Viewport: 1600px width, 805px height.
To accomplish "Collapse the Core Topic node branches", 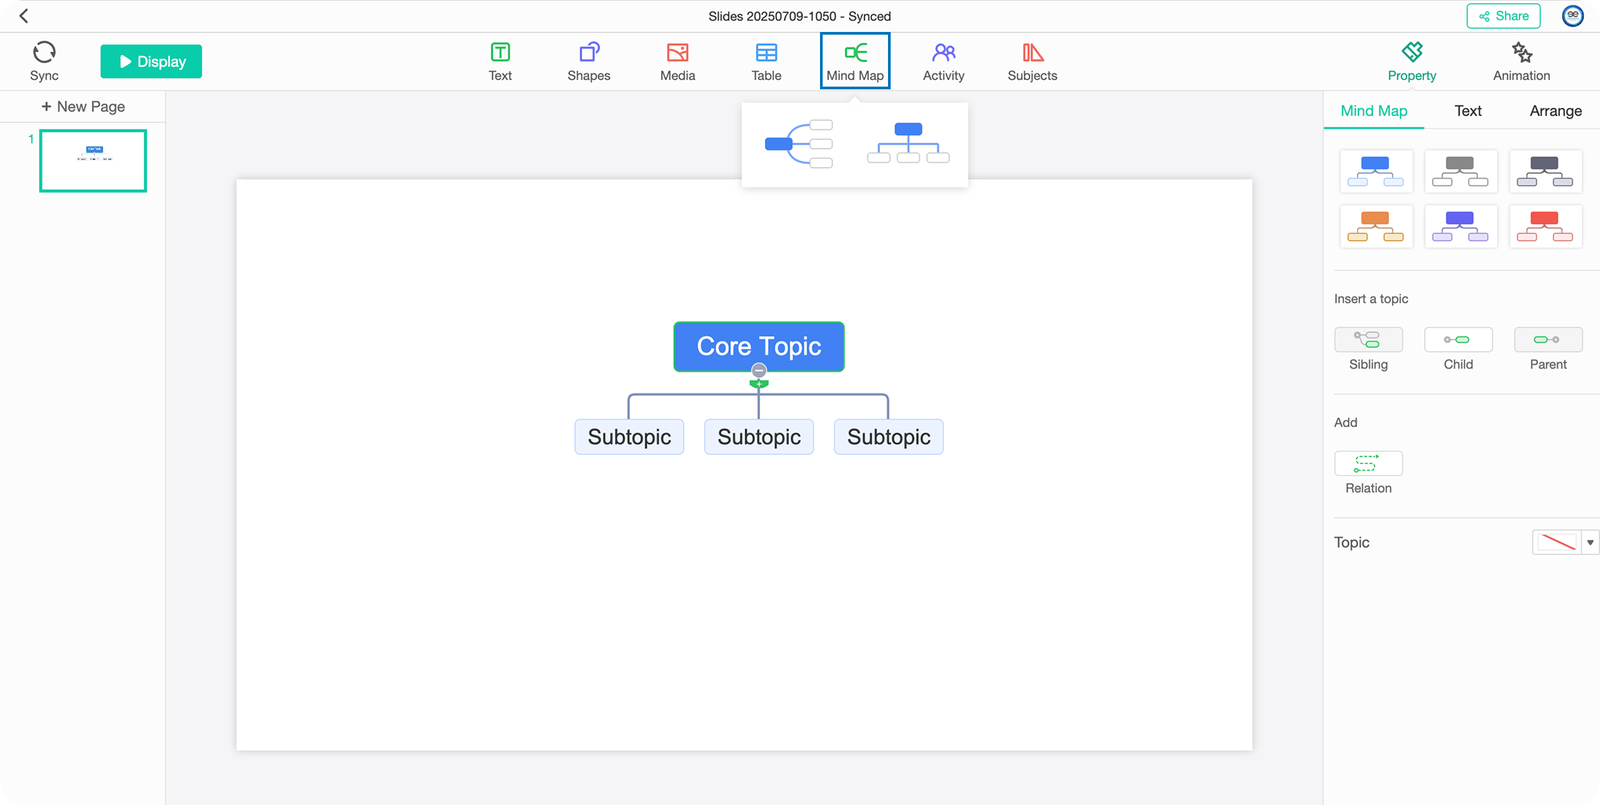I will (759, 371).
